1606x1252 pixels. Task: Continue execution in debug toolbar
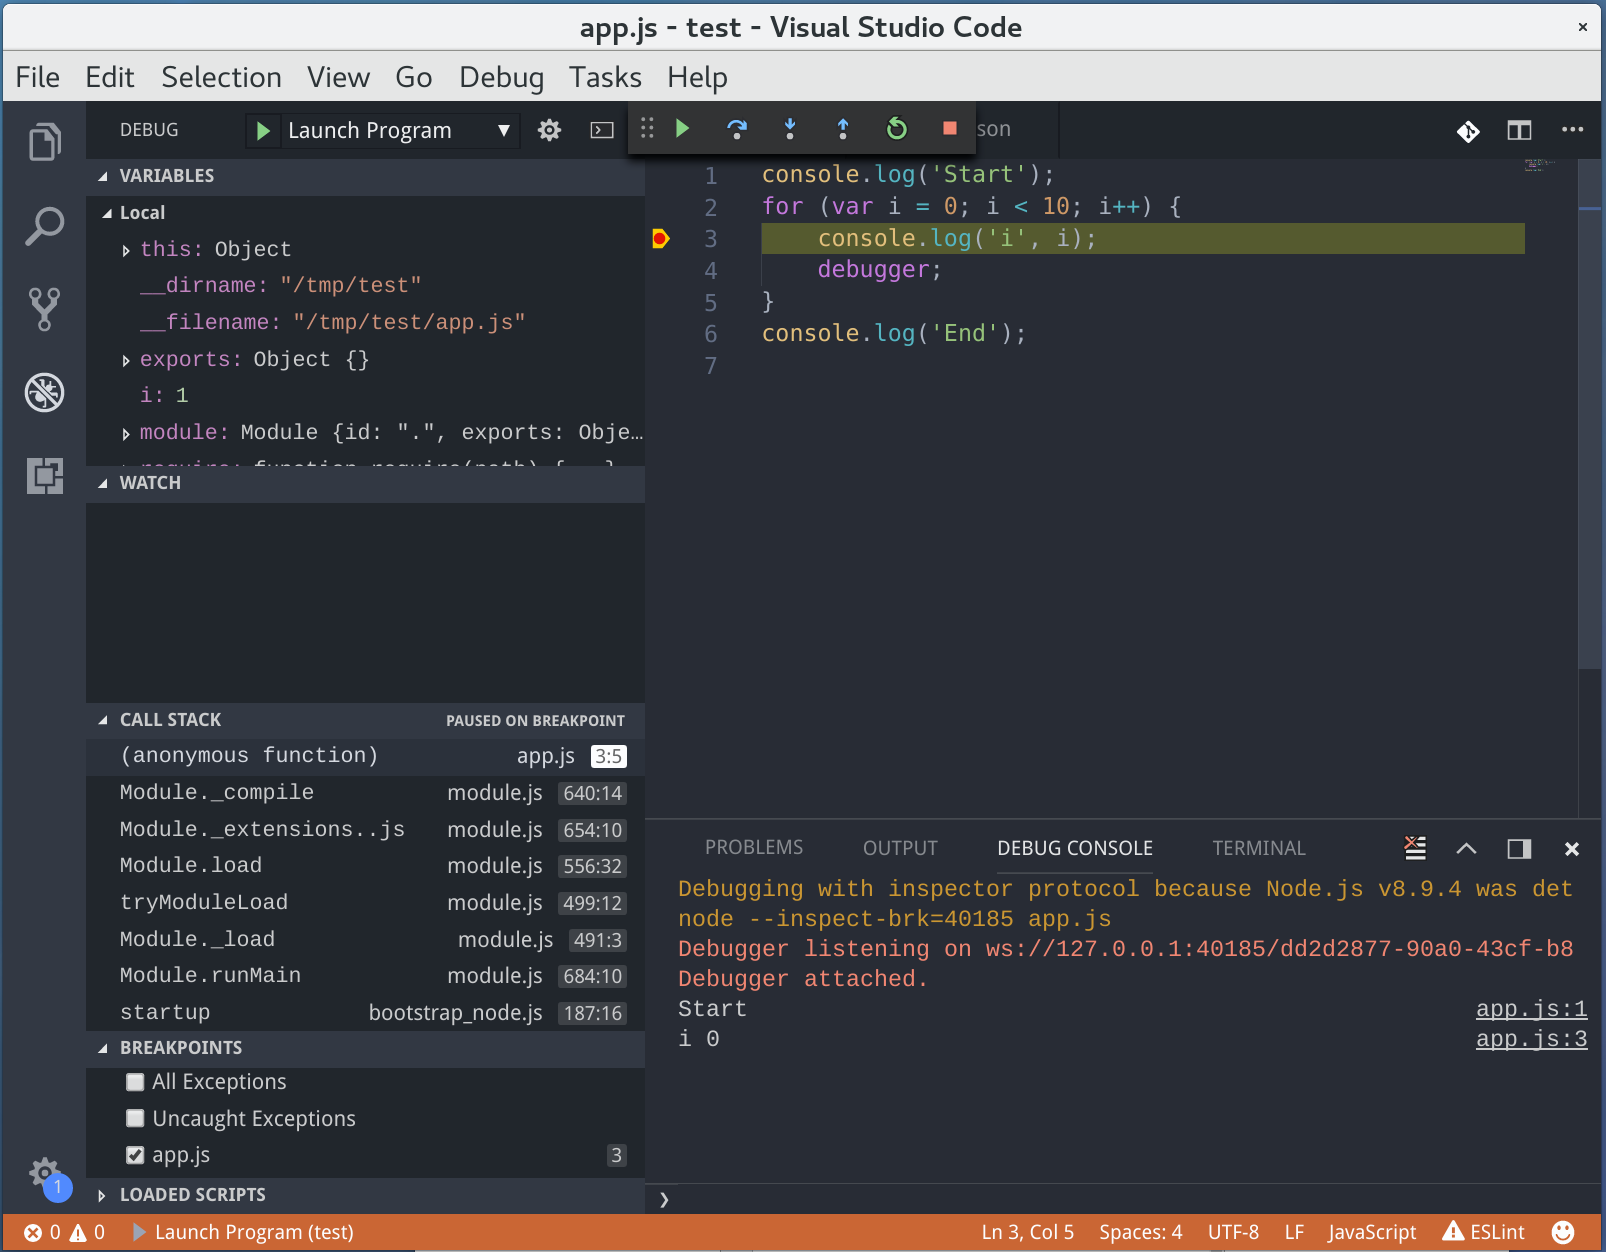(x=683, y=128)
